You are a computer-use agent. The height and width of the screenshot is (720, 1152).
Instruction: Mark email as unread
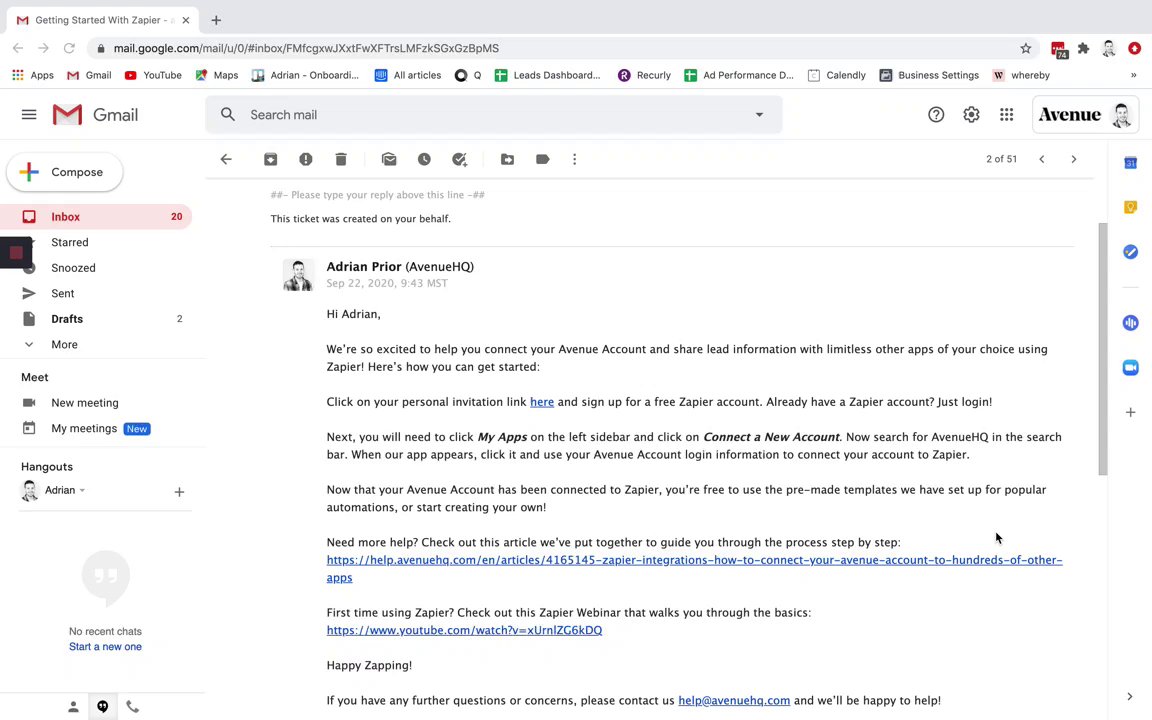pos(389,159)
